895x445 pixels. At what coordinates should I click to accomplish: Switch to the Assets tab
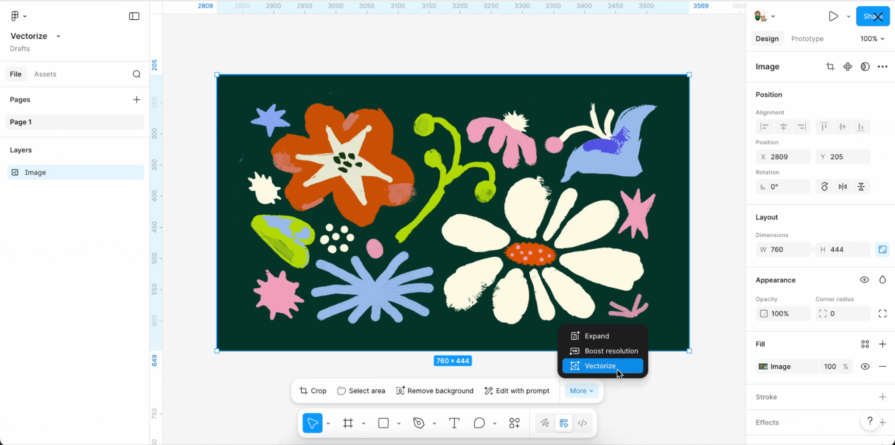(x=45, y=74)
